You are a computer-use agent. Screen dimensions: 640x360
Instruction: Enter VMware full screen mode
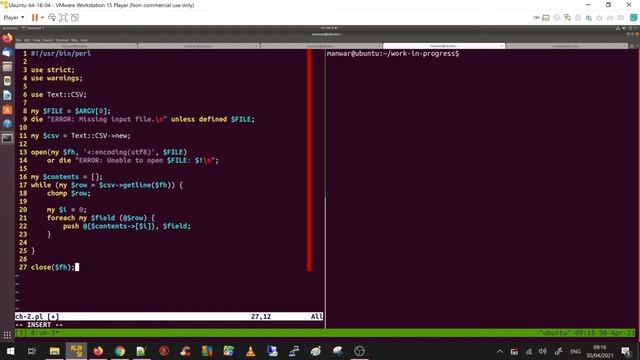click(63, 18)
